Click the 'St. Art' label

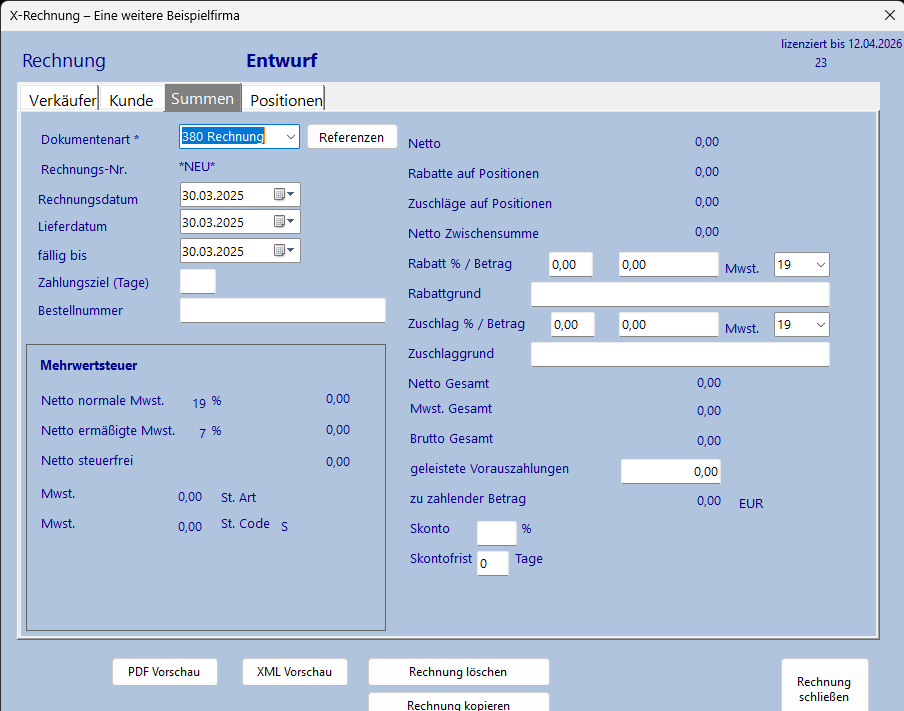[238, 498]
